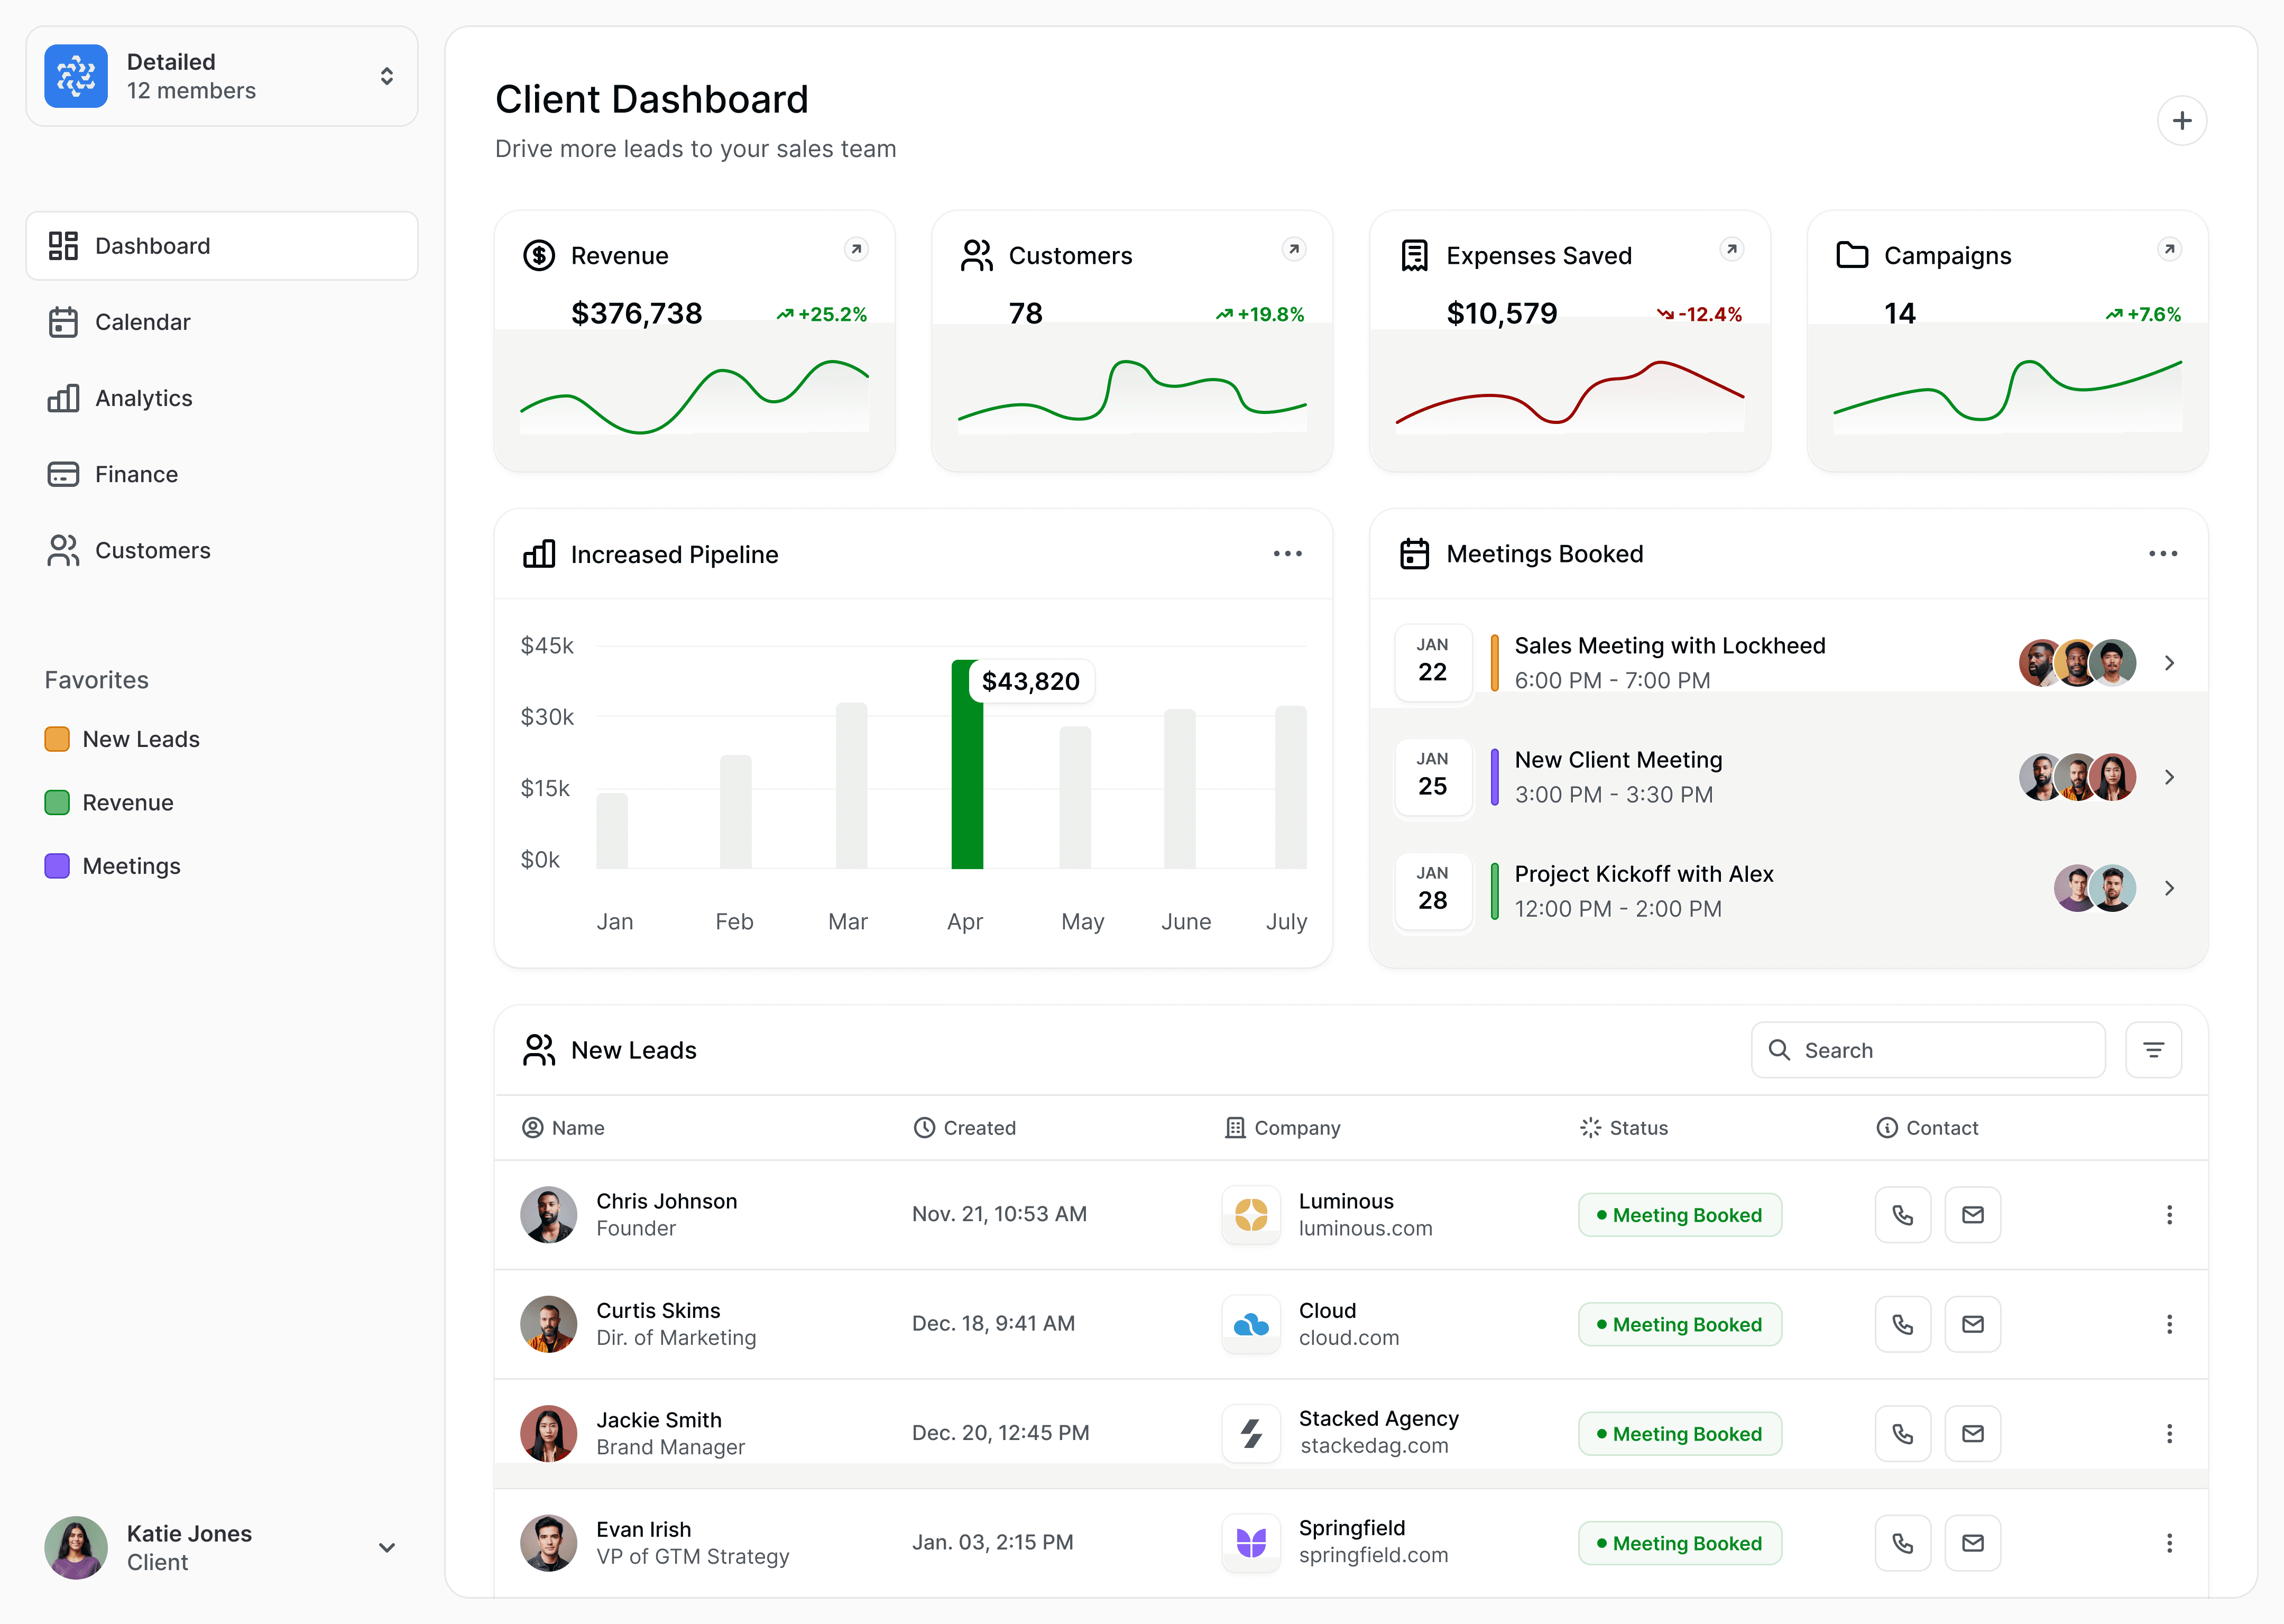Select Dashboard in the navigation
The width and height of the screenshot is (2284, 1624).
152,245
